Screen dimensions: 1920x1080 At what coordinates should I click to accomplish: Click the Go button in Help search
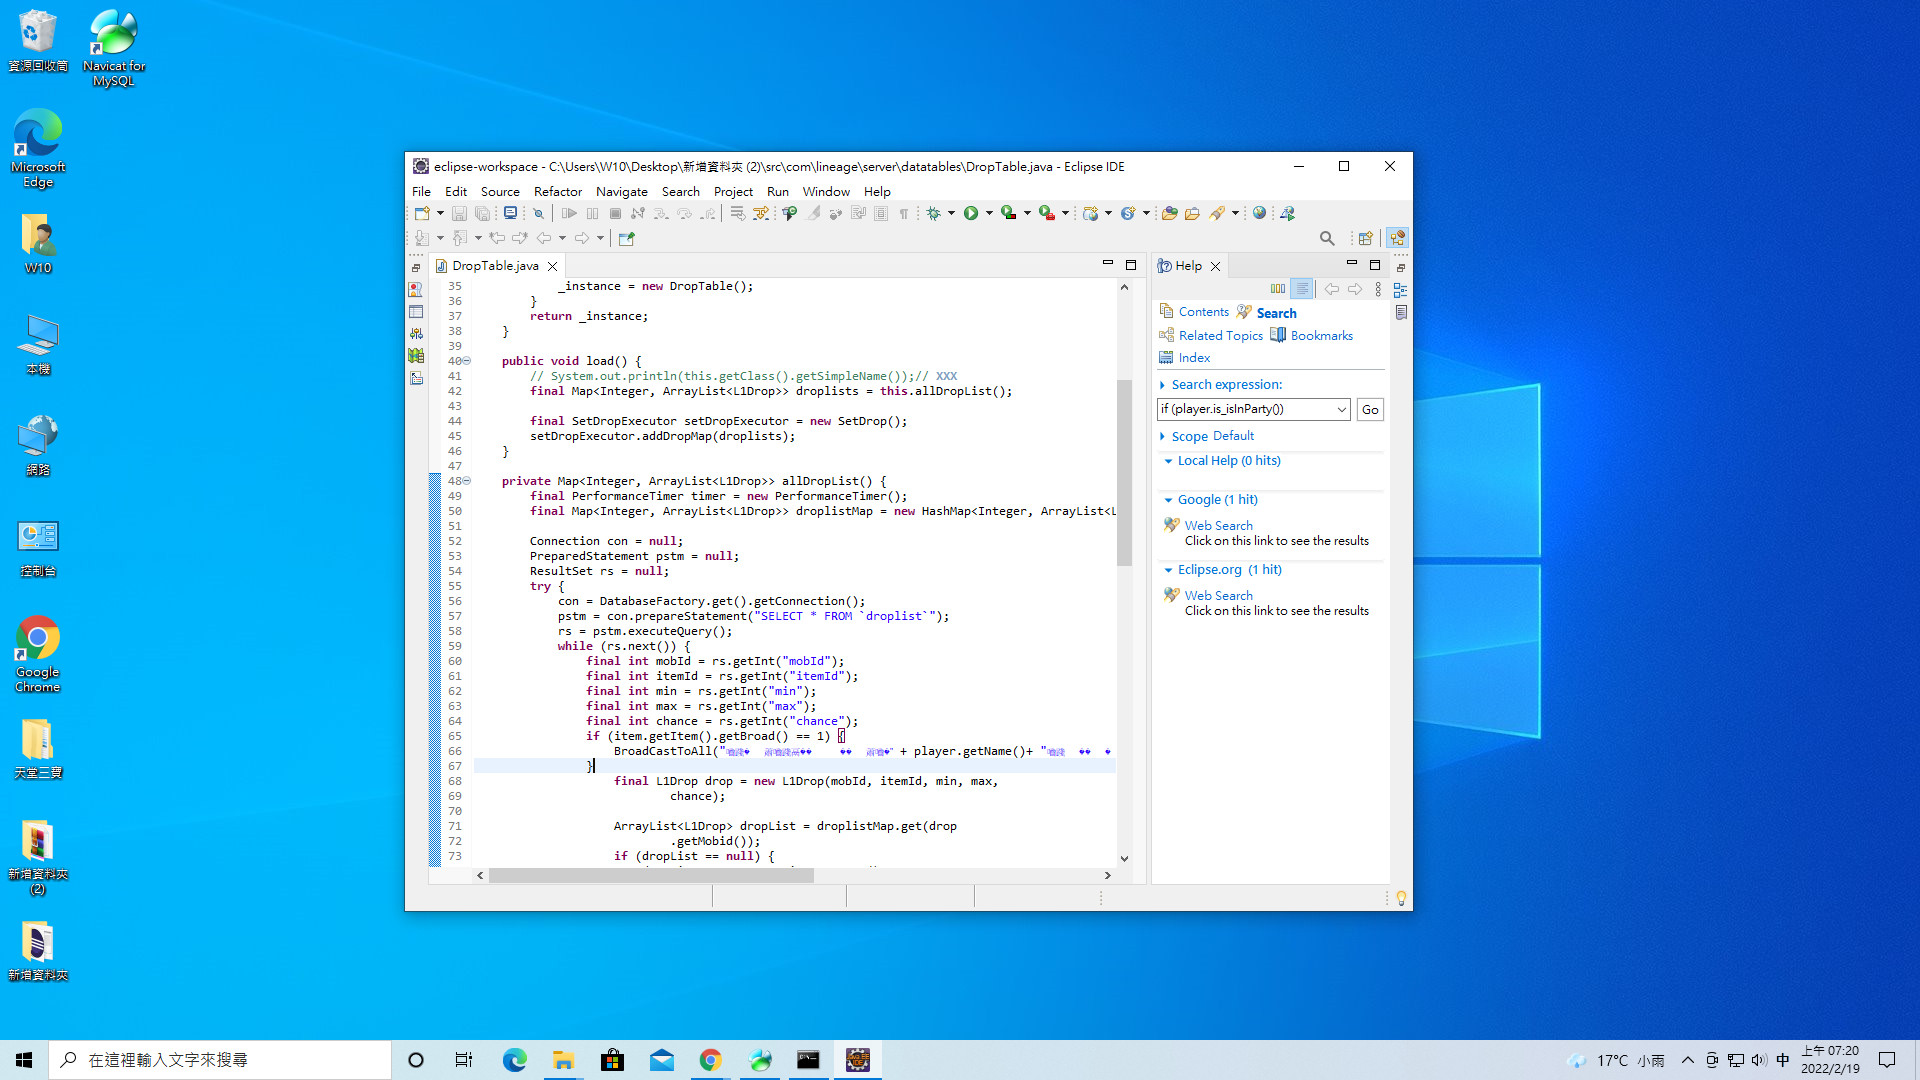click(x=1370, y=409)
